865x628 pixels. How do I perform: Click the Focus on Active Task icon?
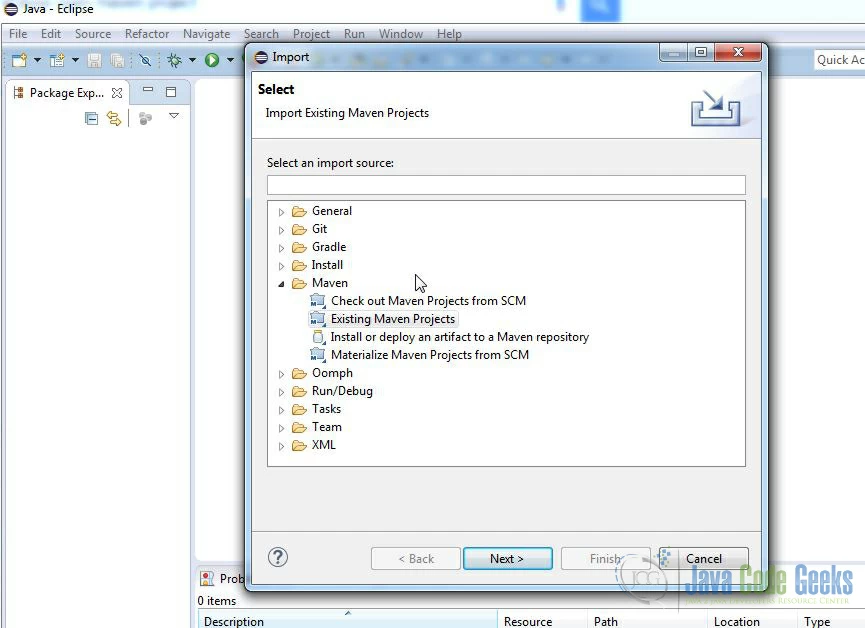[x=145, y=118]
